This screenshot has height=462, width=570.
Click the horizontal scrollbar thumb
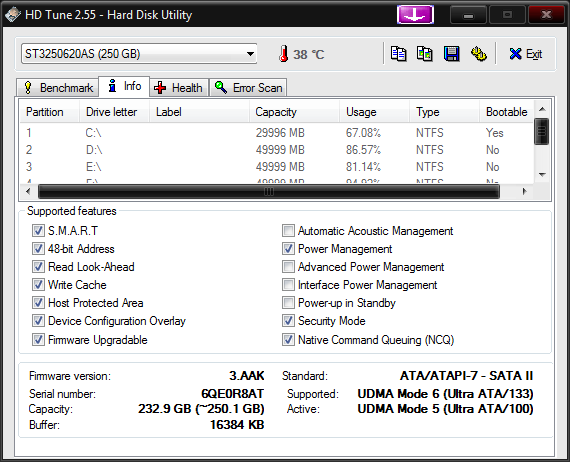(x=269, y=192)
